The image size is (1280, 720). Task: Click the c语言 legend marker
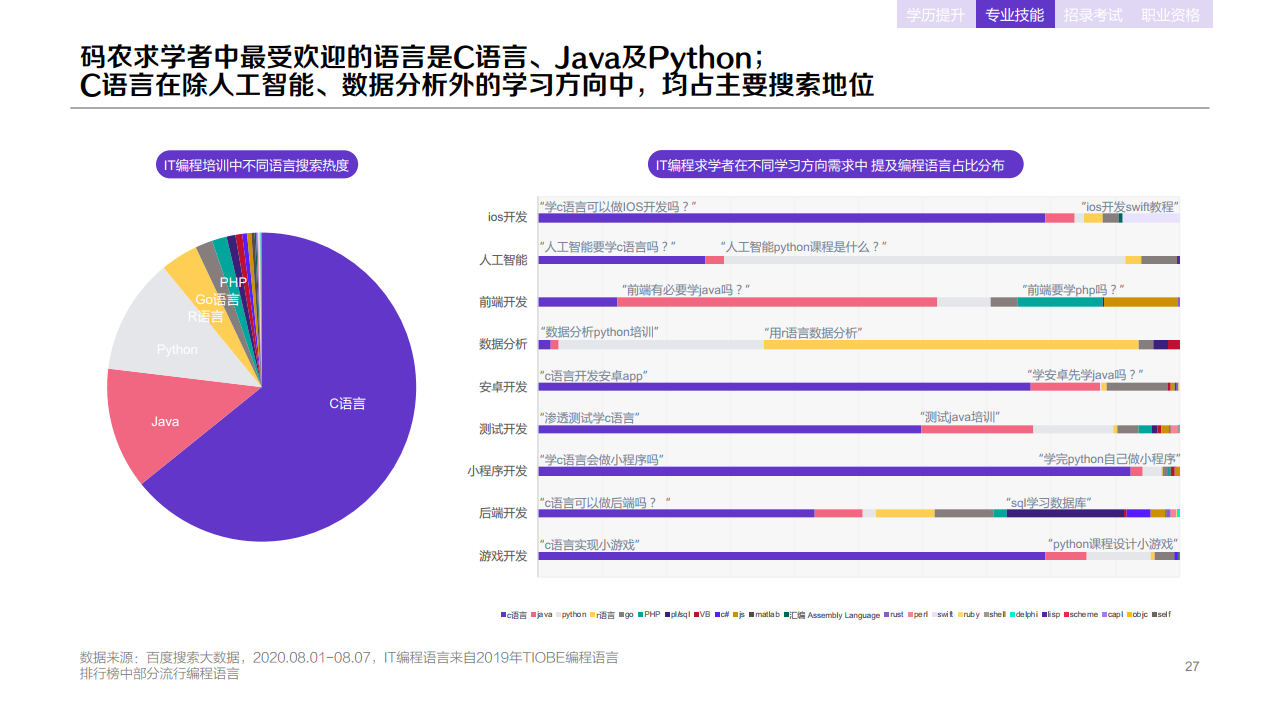502,614
